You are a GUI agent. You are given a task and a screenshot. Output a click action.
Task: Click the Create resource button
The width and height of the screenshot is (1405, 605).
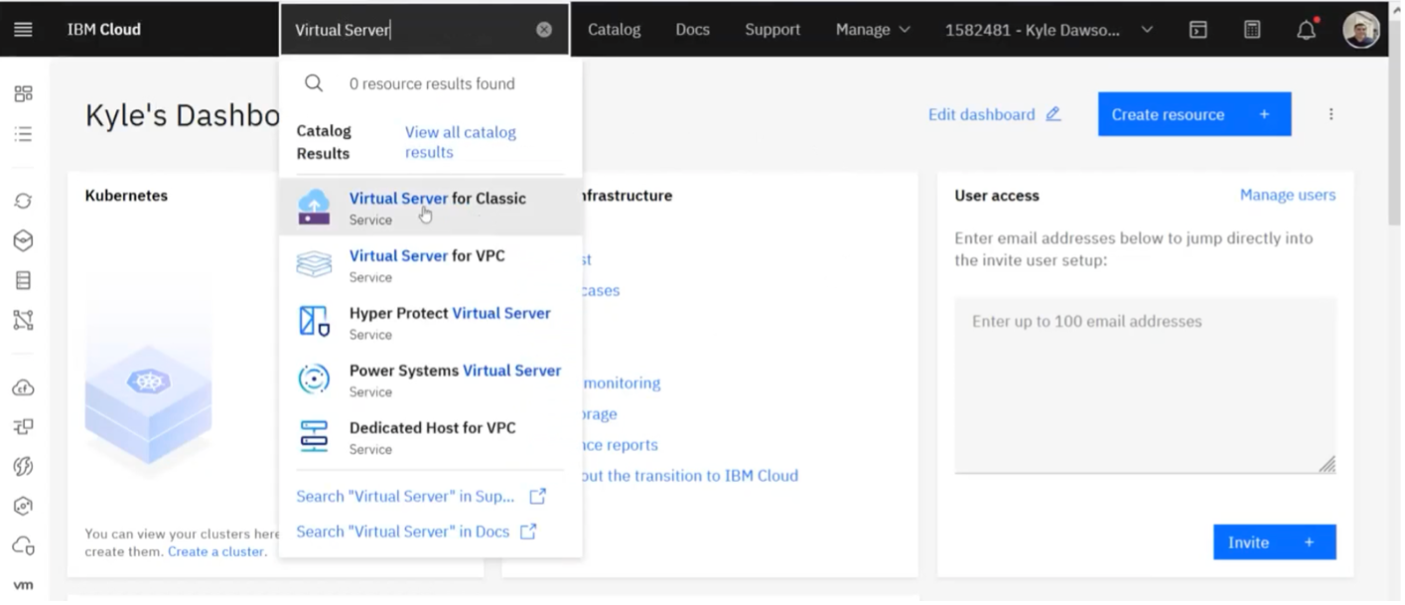[1194, 114]
